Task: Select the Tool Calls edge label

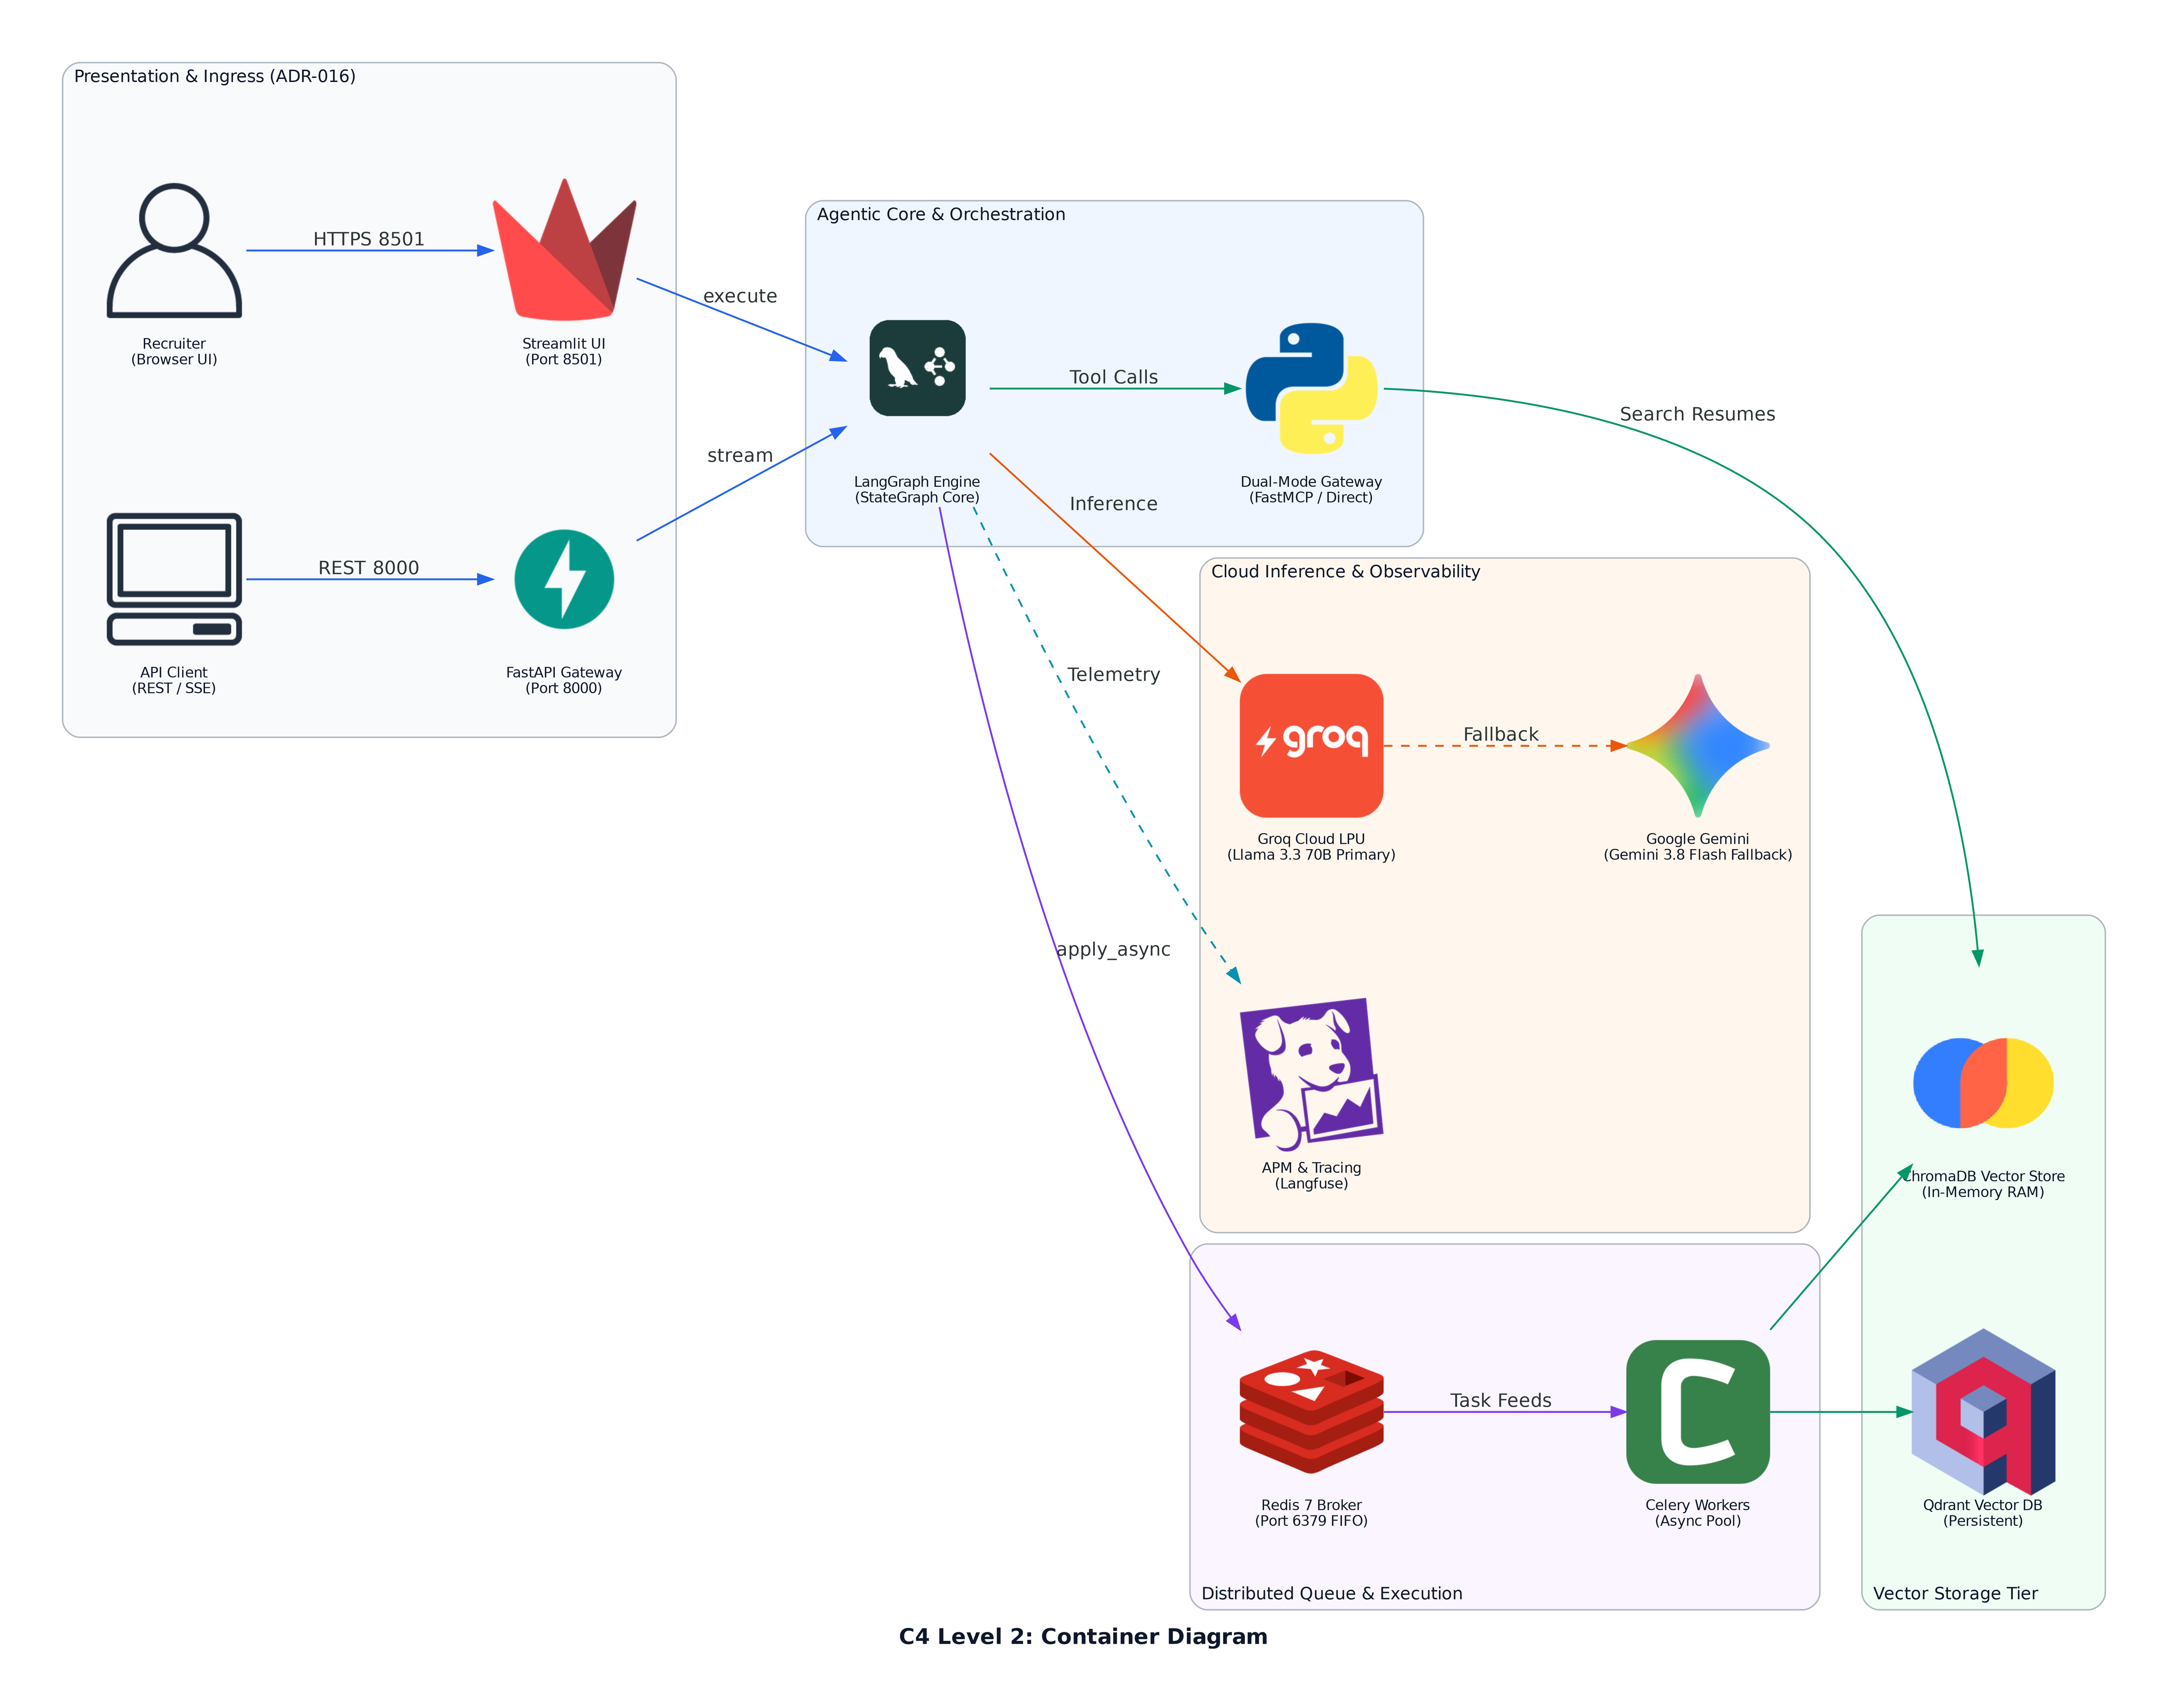Action: tap(1113, 377)
